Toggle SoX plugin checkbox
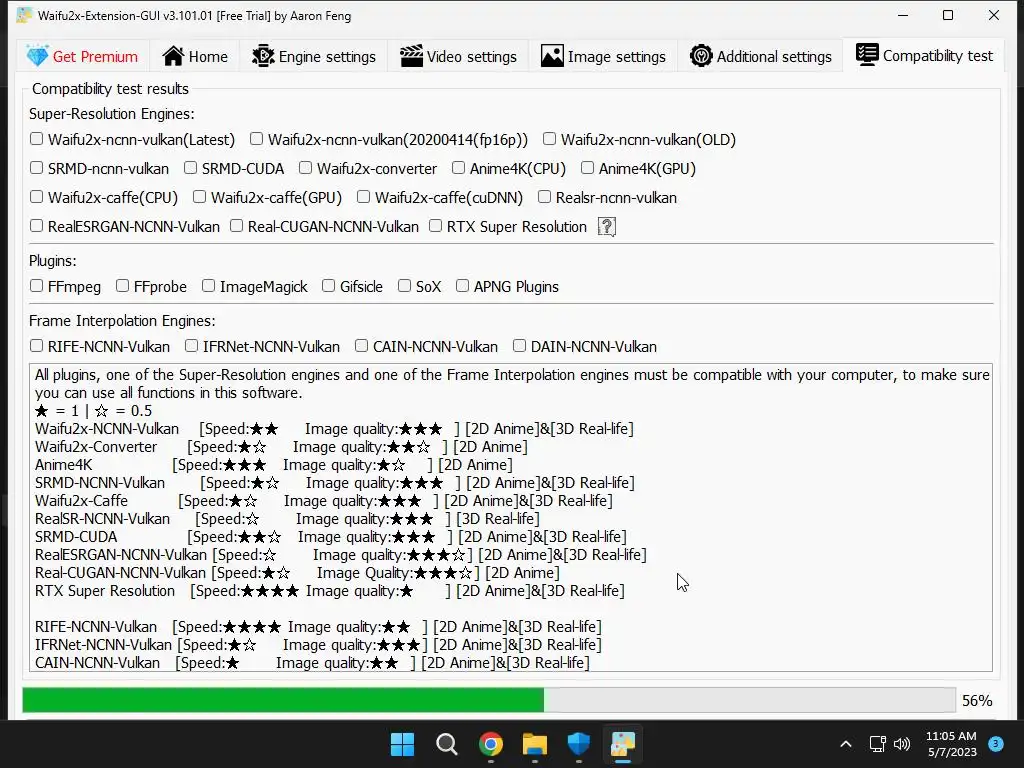The width and height of the screenshot is (1024, 768). [x=405, y=286]
